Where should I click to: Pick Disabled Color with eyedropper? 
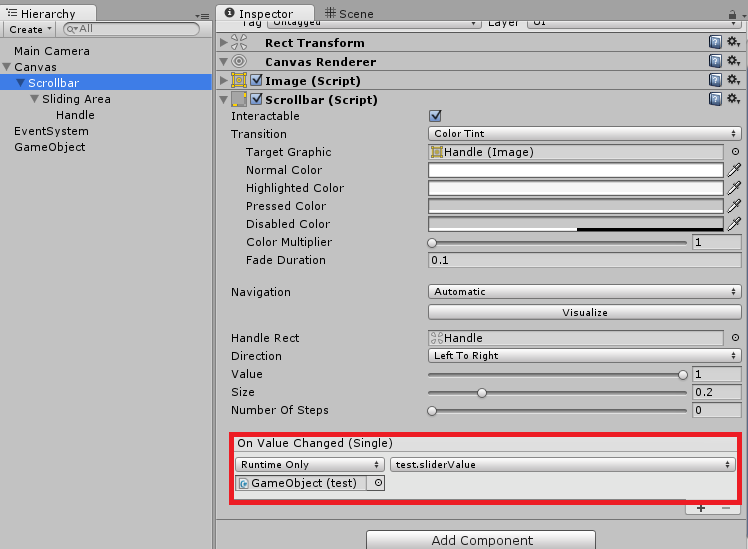tap(734, 224)
